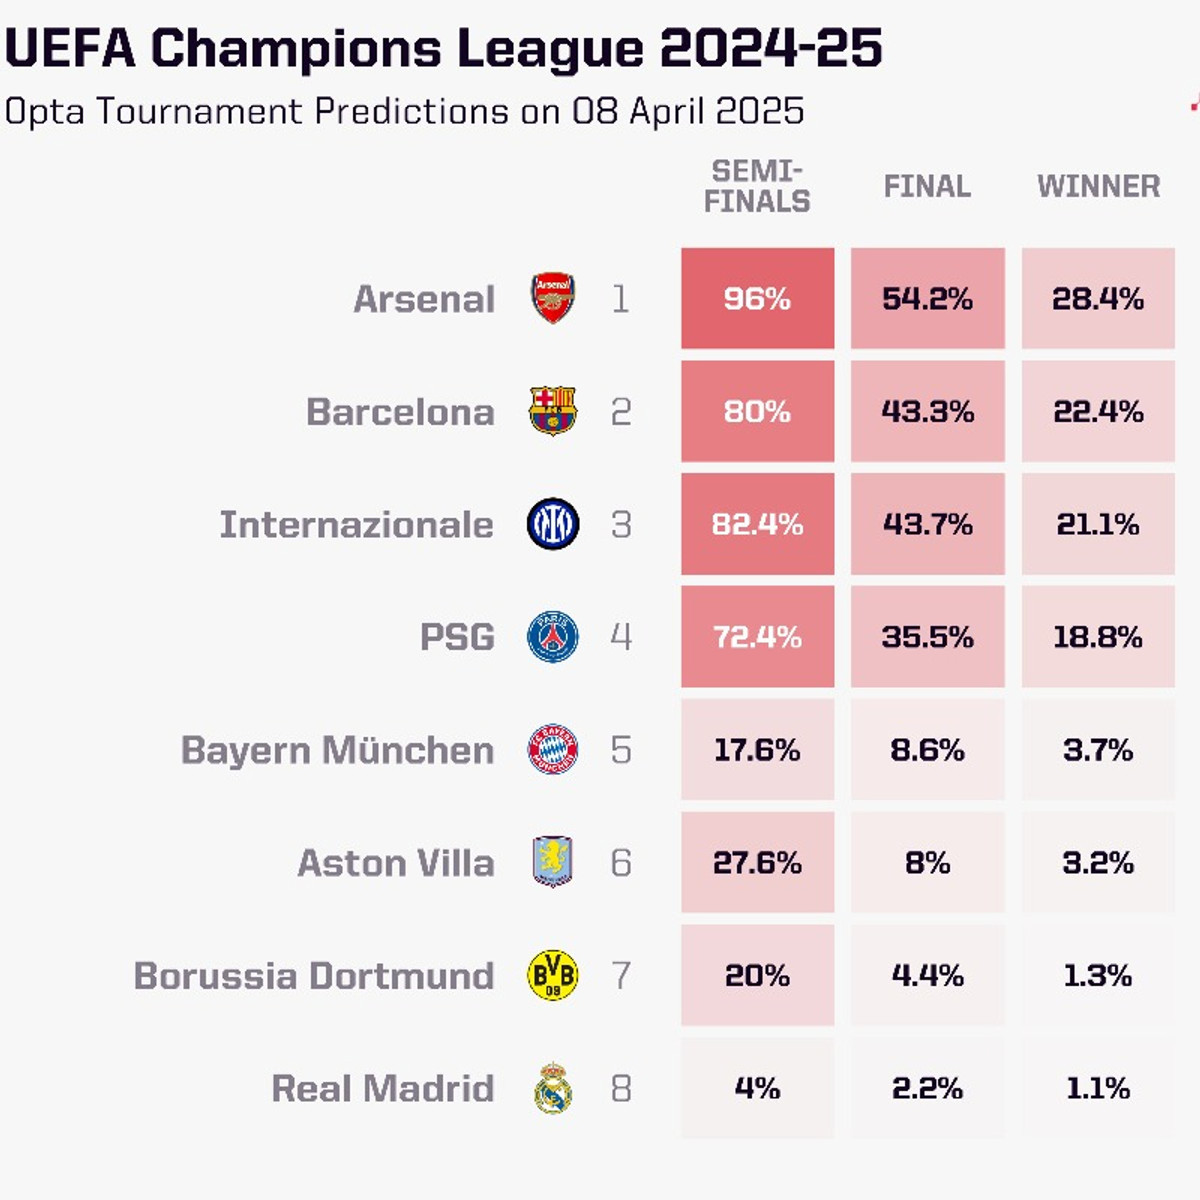
Task: Click the PSG club crest
Action: point(552,637)
